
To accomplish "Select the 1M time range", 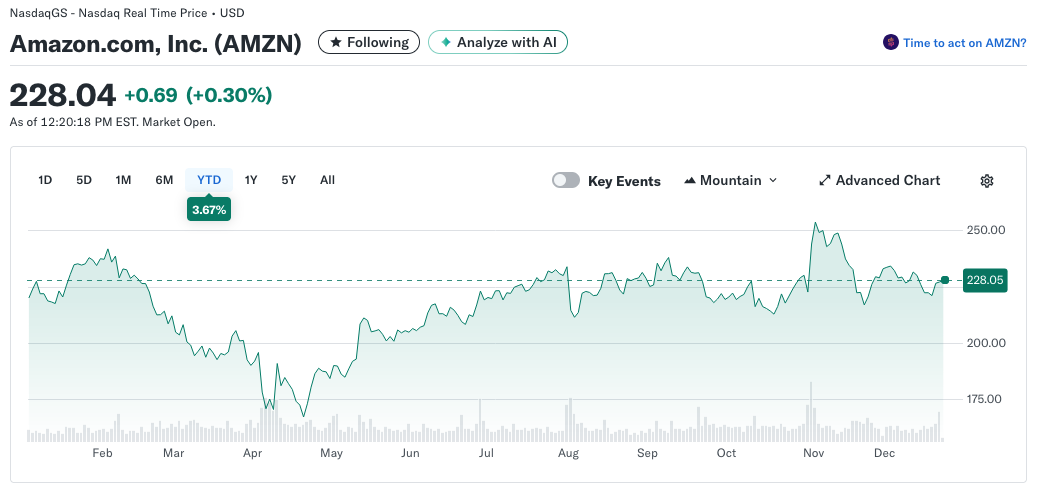I will tap(123, 179).
